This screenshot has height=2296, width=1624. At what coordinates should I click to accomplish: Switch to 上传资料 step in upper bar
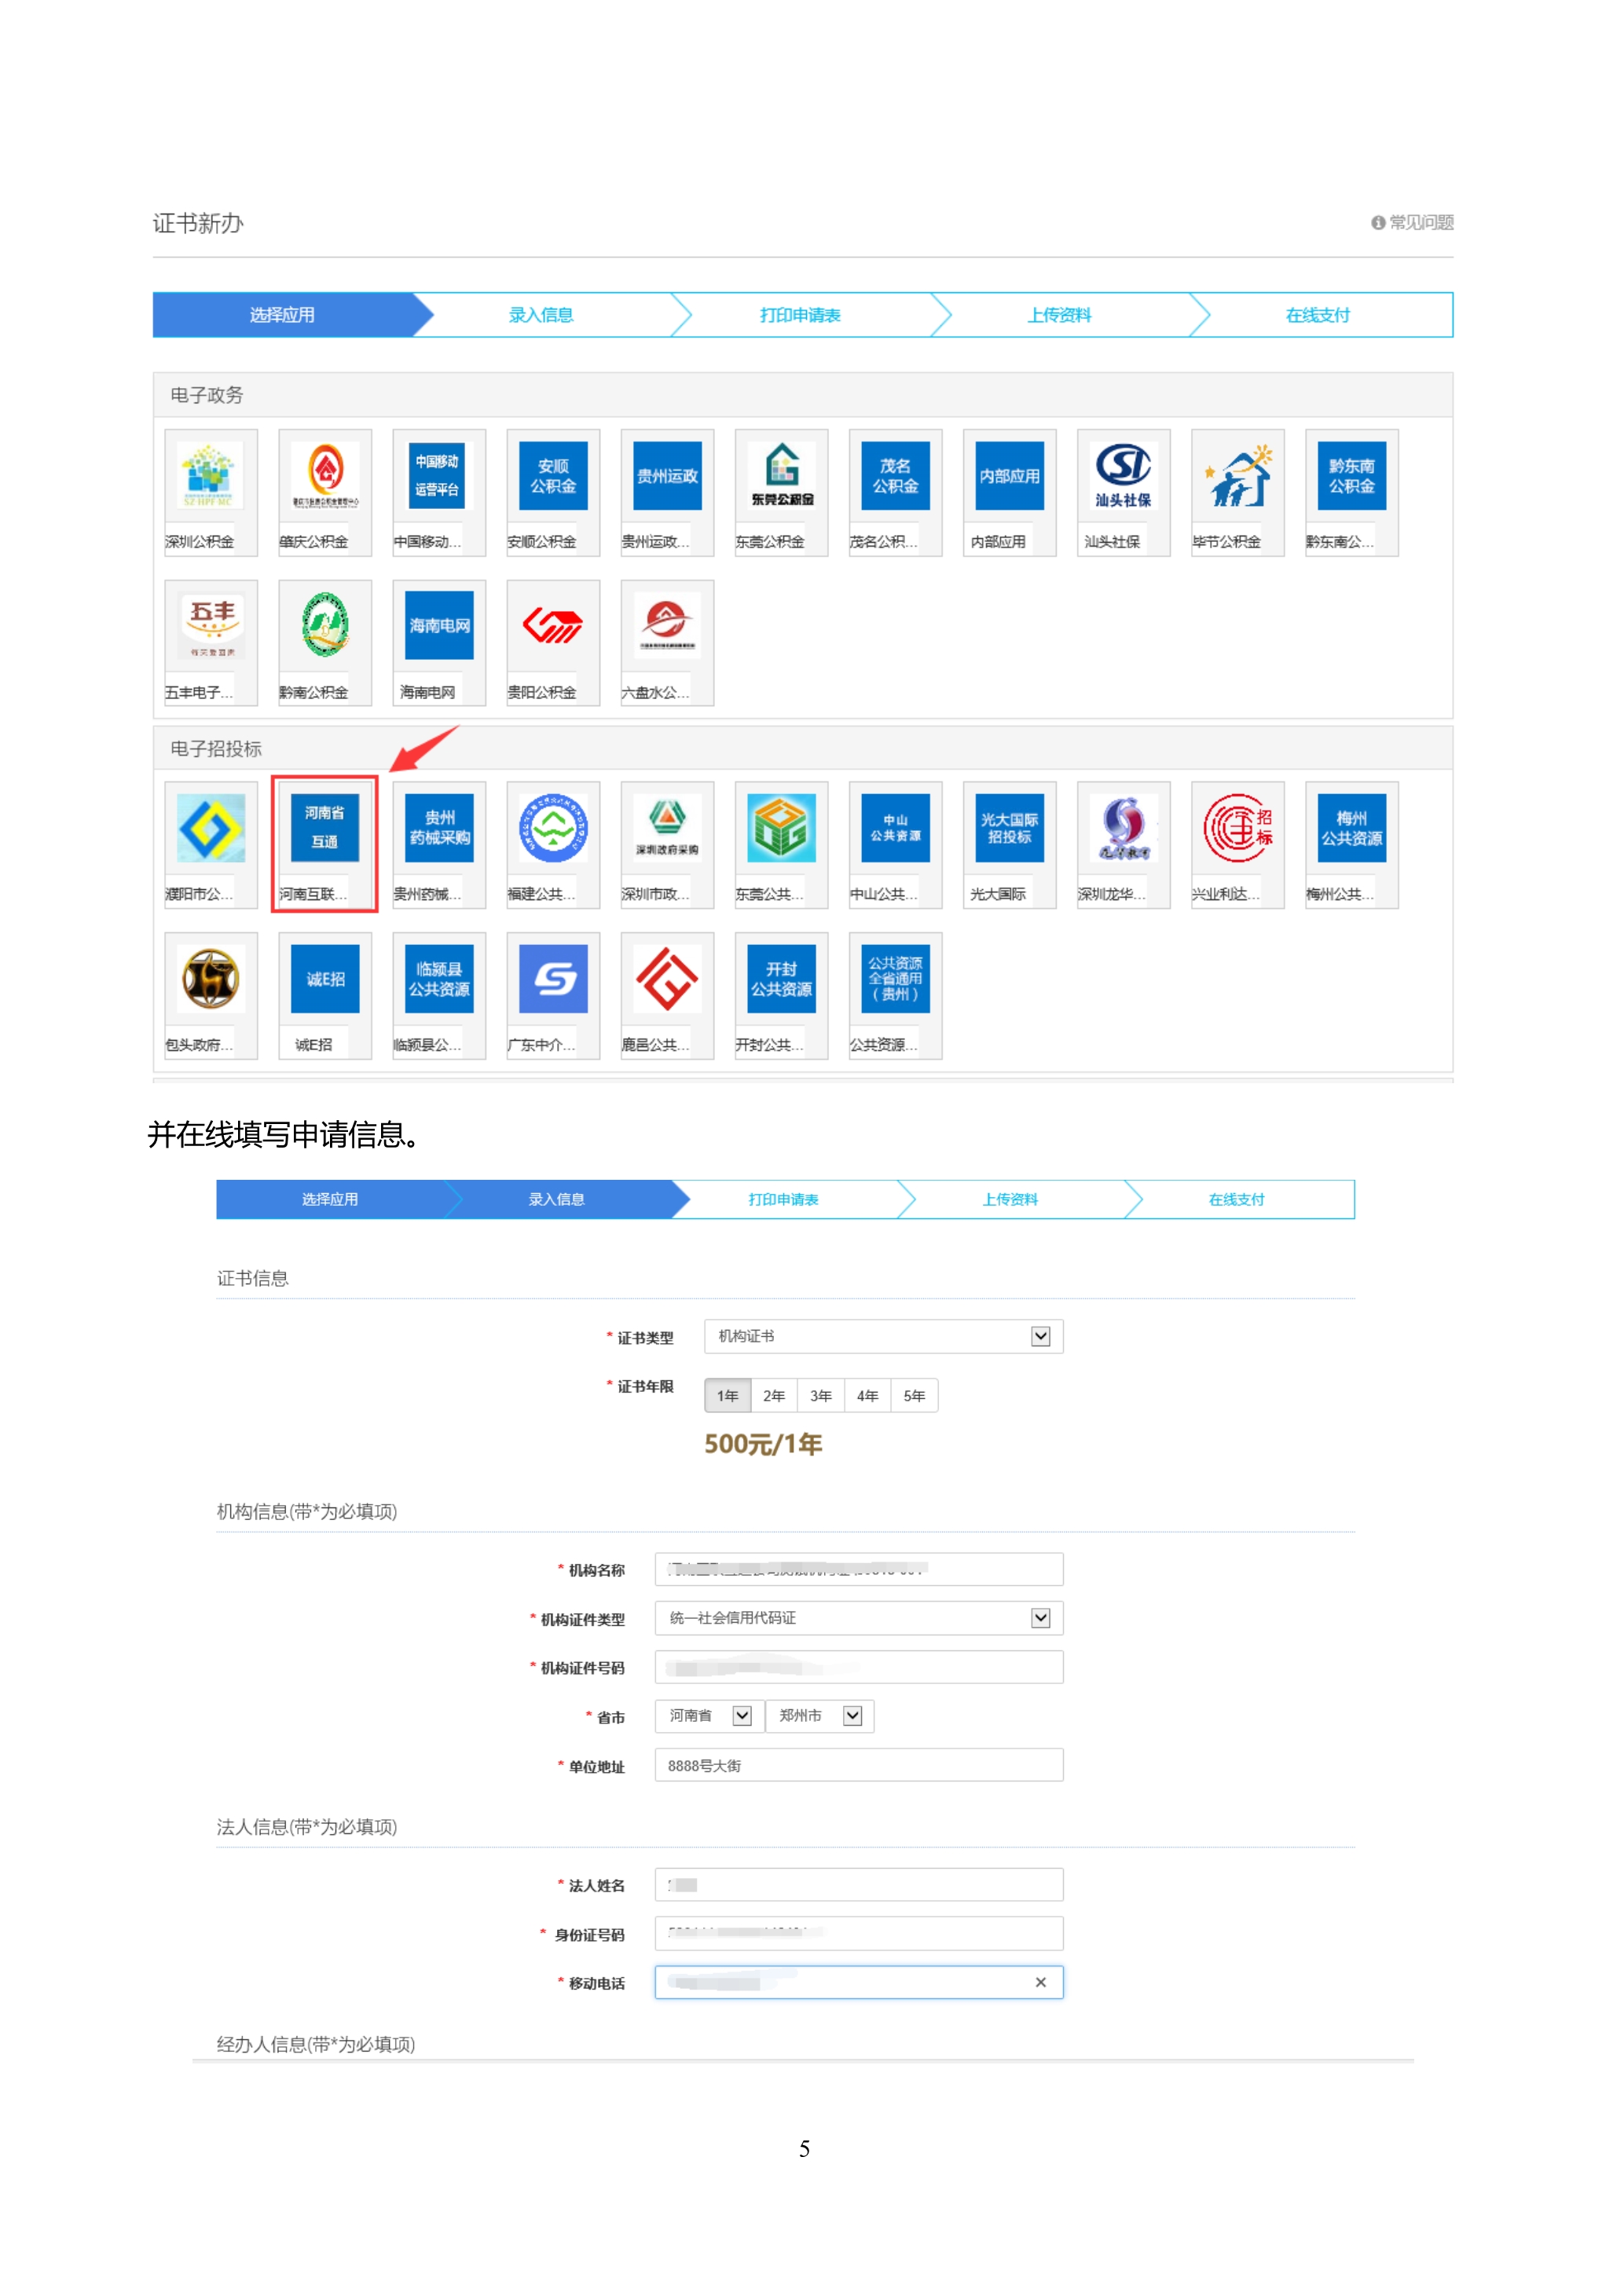pos(1059,315)
